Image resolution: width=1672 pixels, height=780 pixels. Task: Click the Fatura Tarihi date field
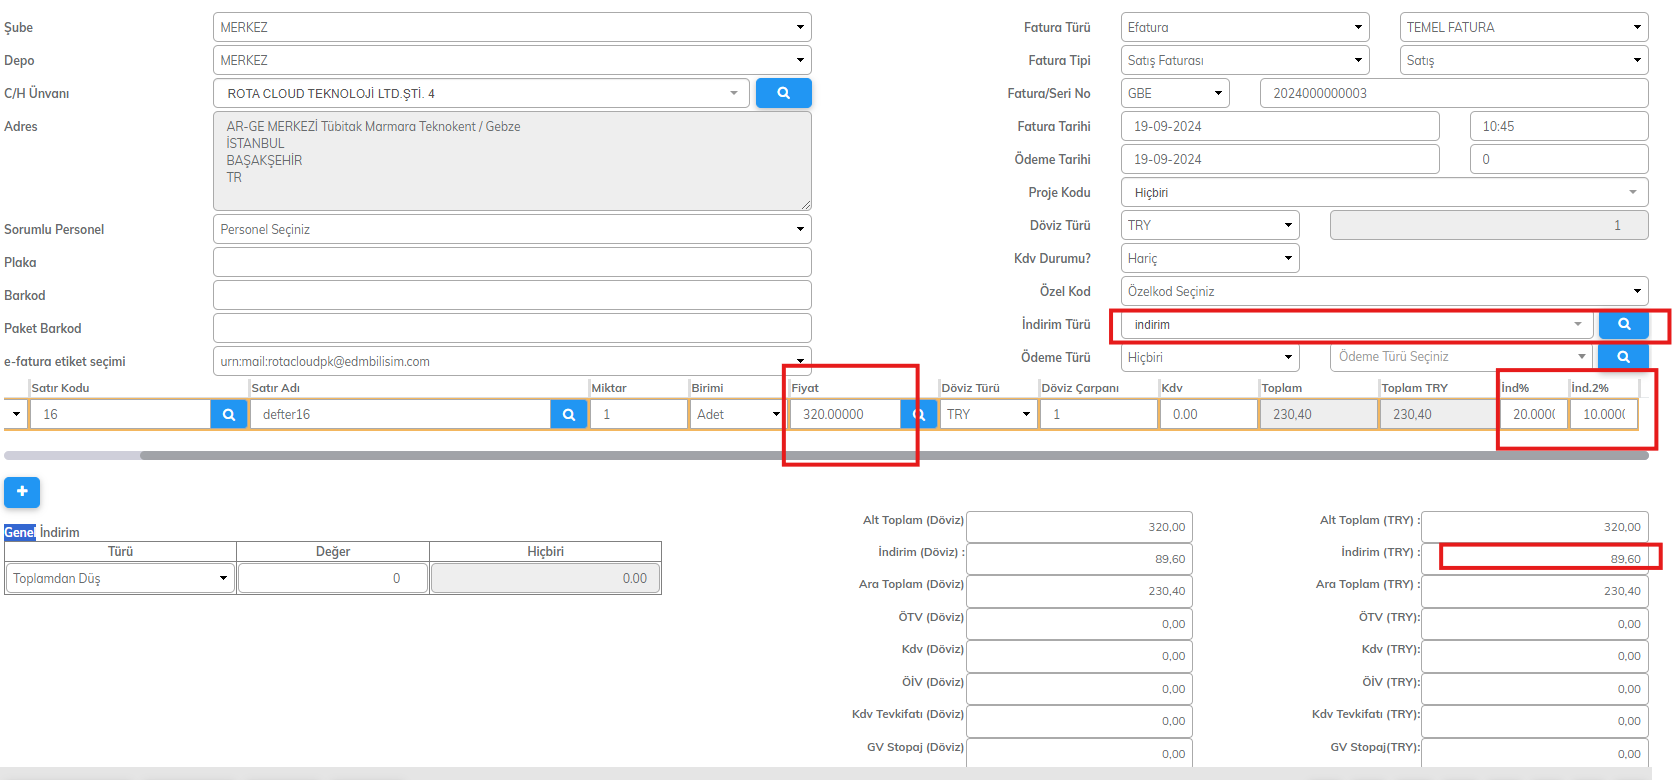pyautogui.click(x=1280, y=126)
